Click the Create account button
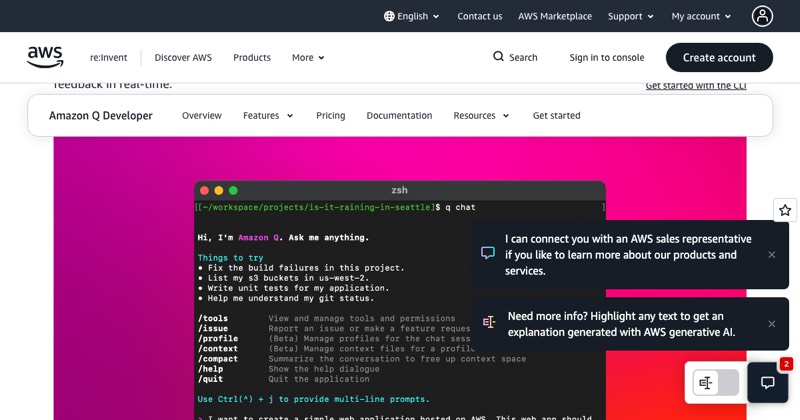This screenshot has width=800, height=420. (719, 58)
